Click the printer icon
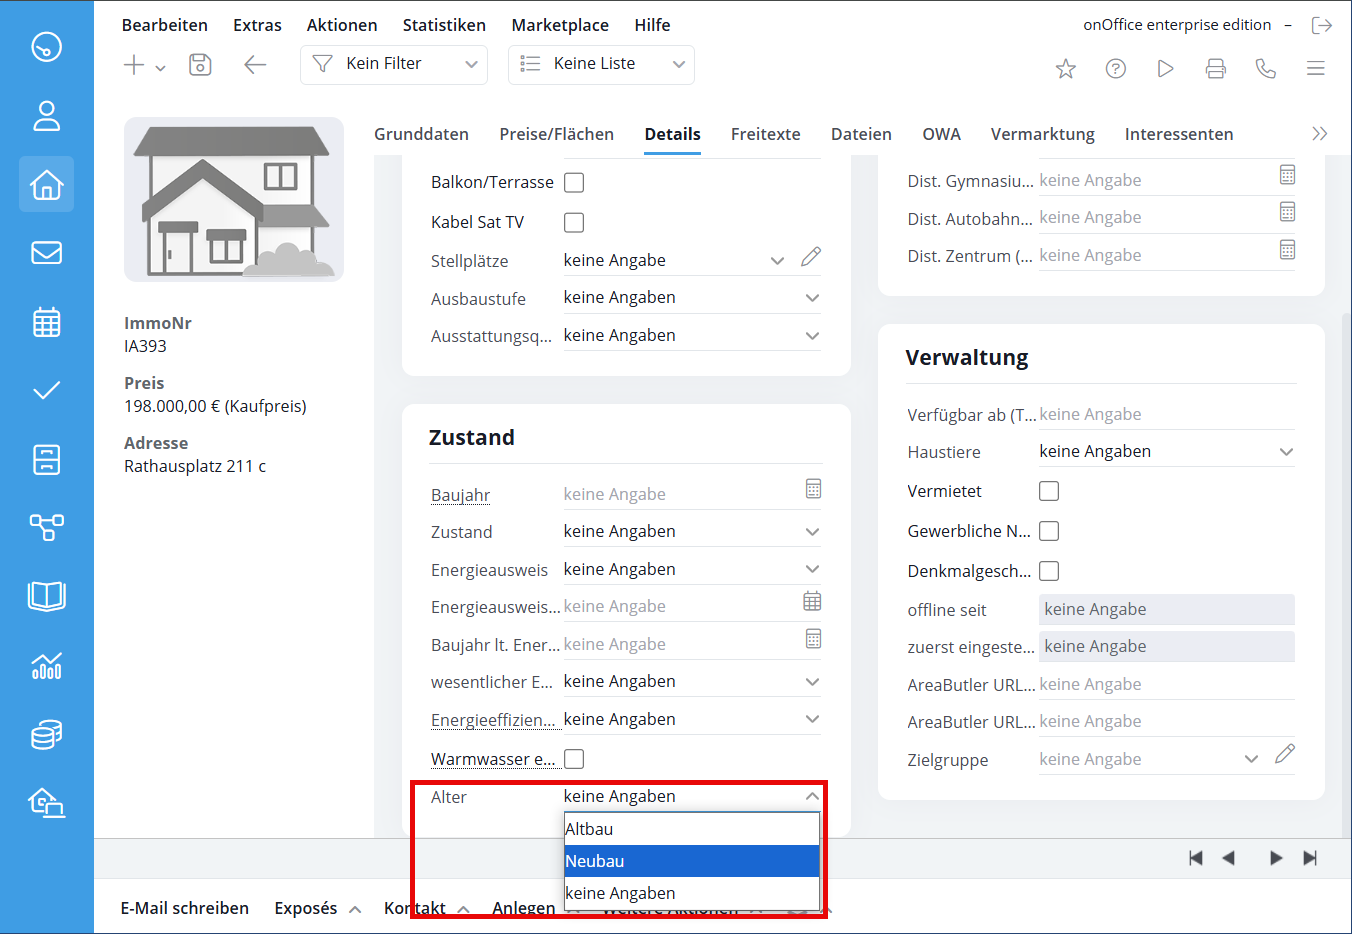Viewport: 1352px width, 934px height. [1216, 69]
